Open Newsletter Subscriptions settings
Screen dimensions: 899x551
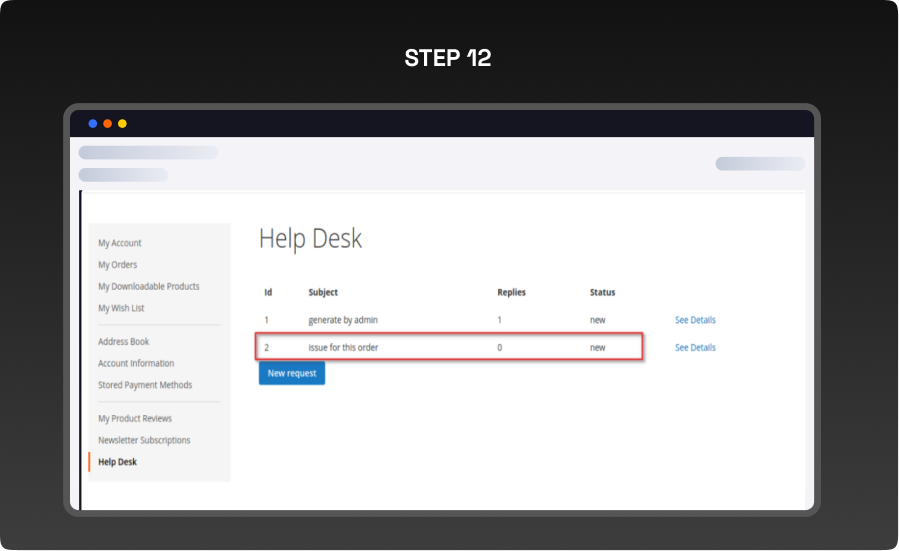(144, 440)
